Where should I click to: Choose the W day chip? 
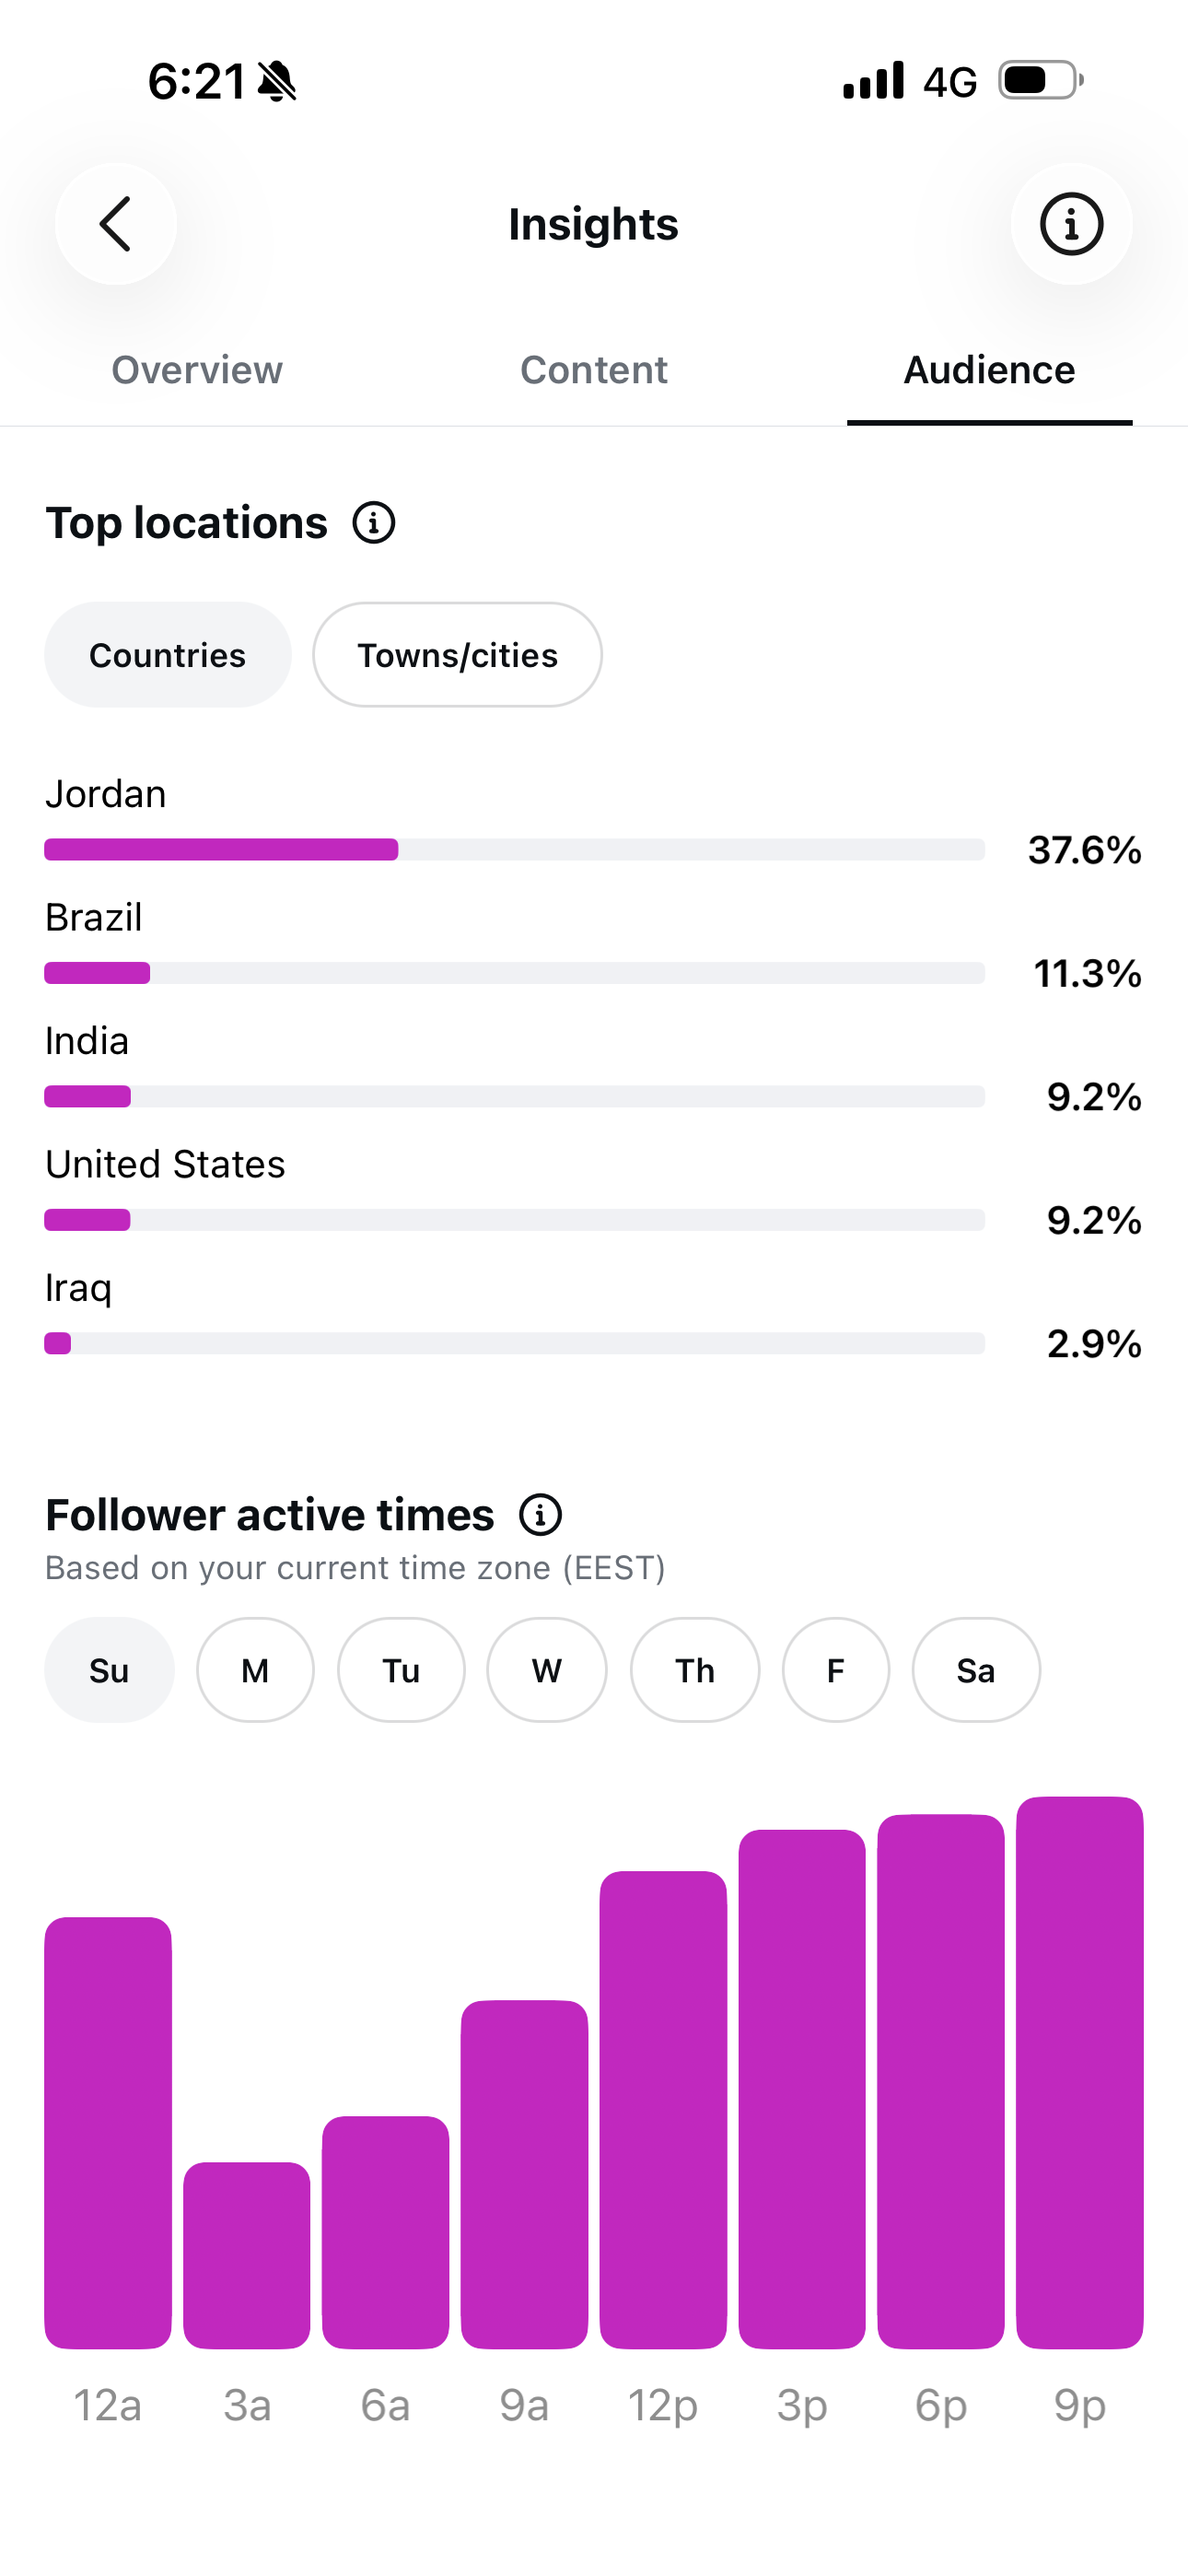point(547,1670)
